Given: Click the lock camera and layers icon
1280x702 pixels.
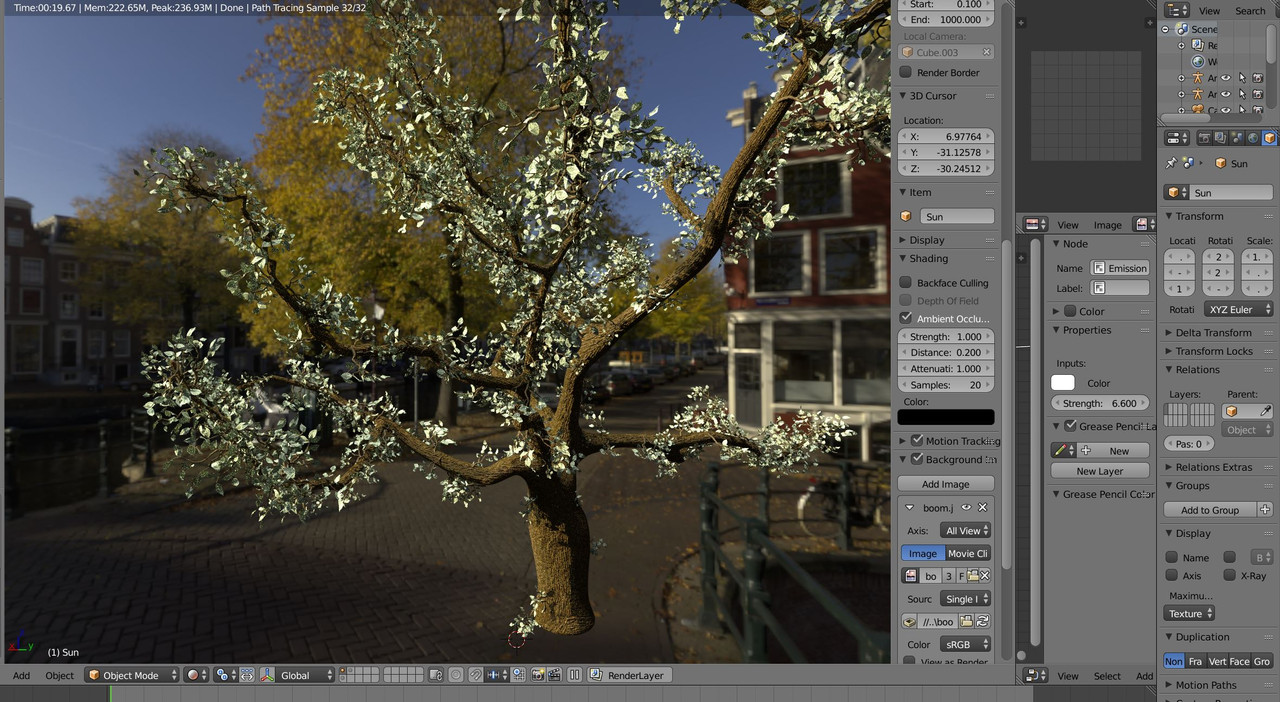Looking at the screenshot, I should point(437,675).
